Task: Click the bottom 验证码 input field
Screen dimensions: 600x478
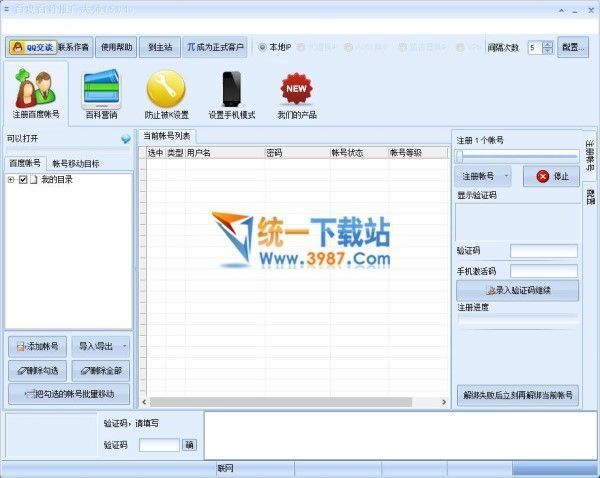Action: 159,445
